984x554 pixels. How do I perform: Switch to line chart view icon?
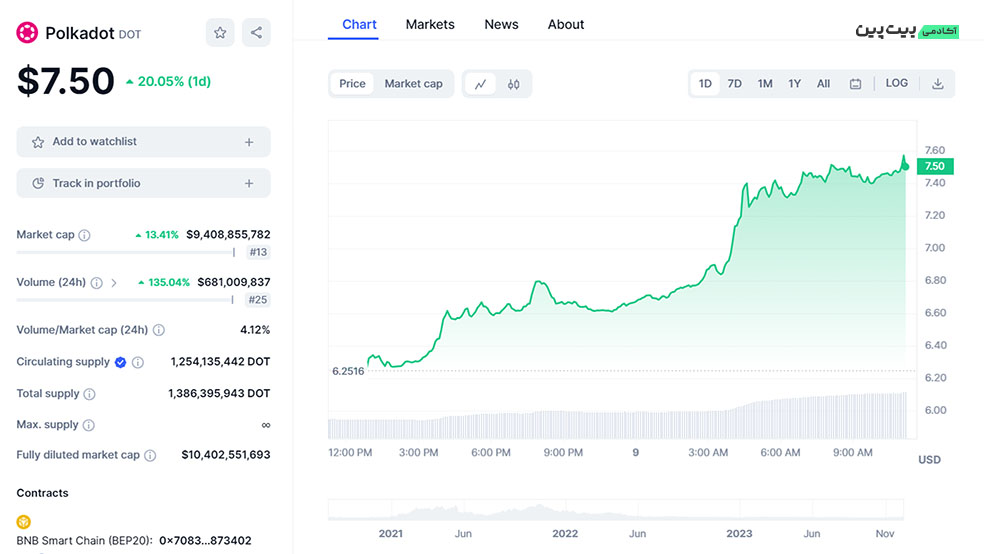(x=480, y=84)
